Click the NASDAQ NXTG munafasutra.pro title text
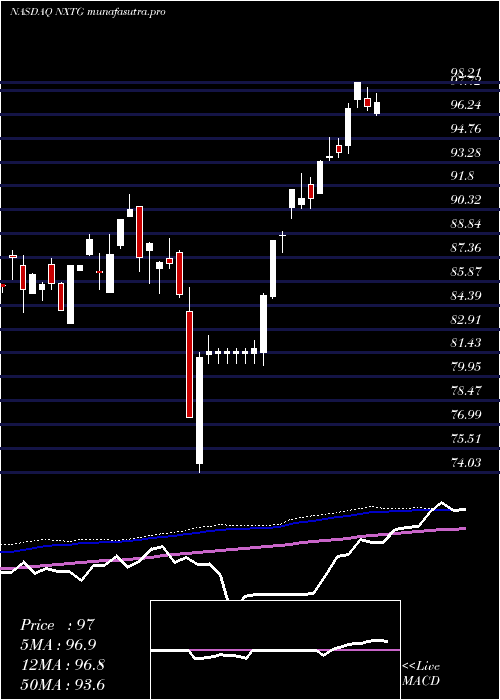This screenshot has height=700, width=500. pyautogui.click(x=88, y=12)
